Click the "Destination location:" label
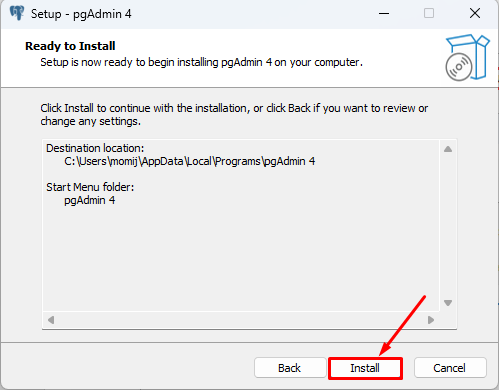 [x=95, y=148]
